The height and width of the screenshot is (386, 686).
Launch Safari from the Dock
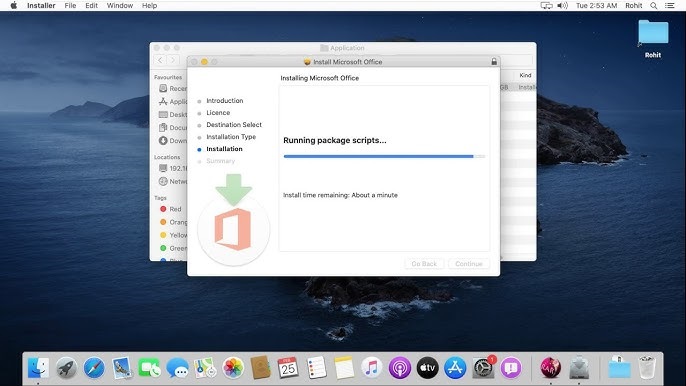(94, 368)
